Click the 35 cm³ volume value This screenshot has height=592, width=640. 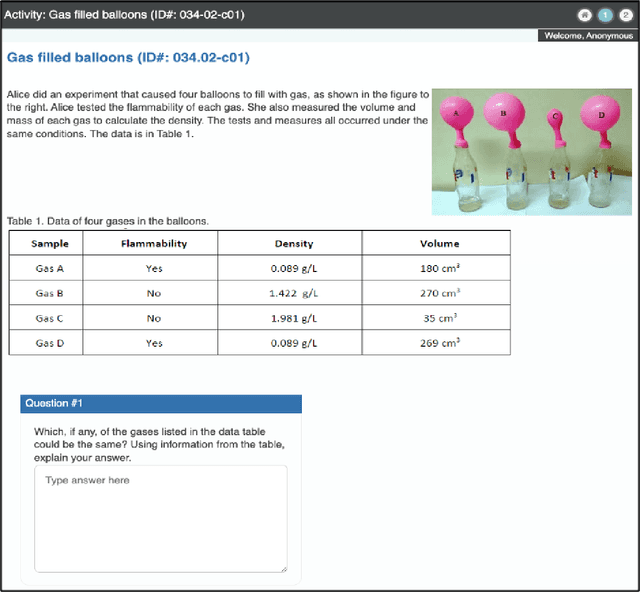(x=440, y=318)
